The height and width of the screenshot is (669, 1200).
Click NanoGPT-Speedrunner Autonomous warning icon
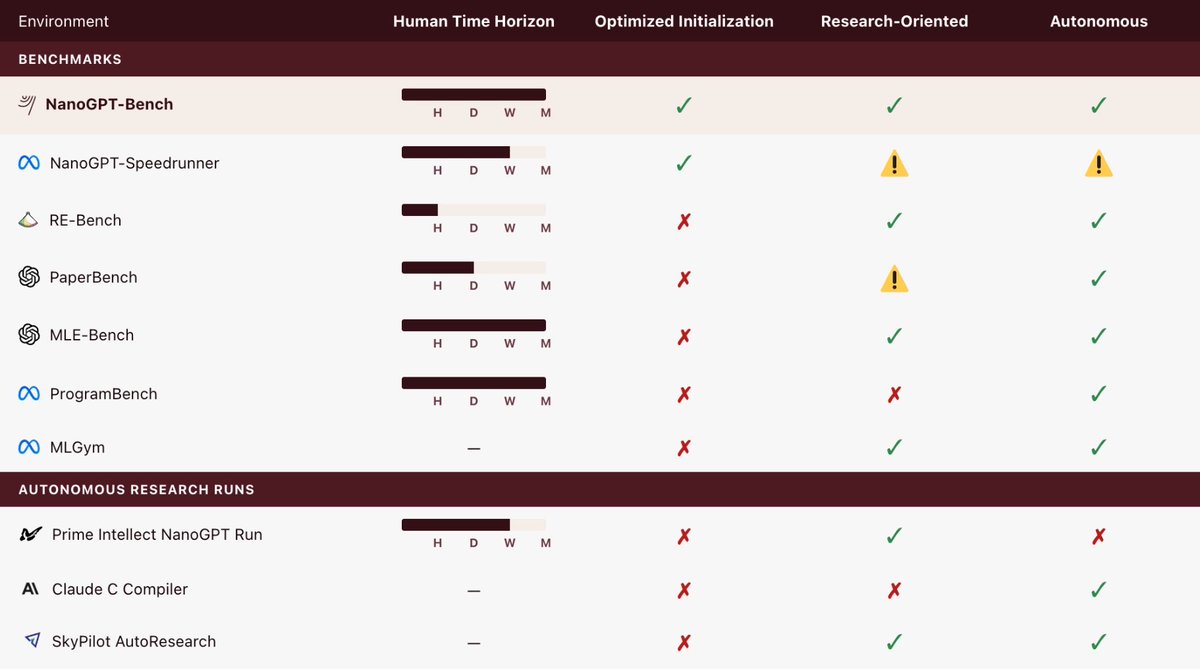coord(1098,163)
